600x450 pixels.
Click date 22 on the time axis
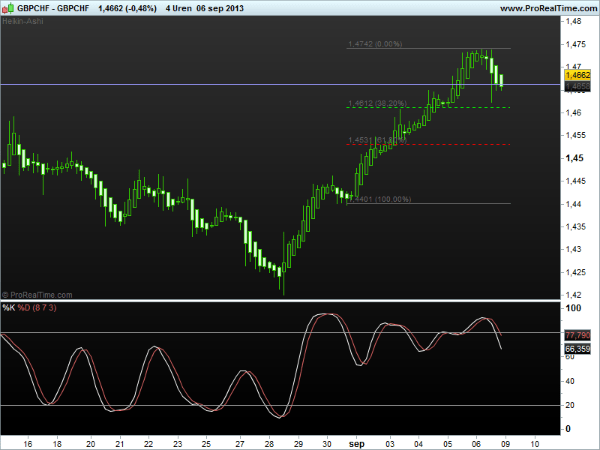pyautogui.click(x=148, y=444)
